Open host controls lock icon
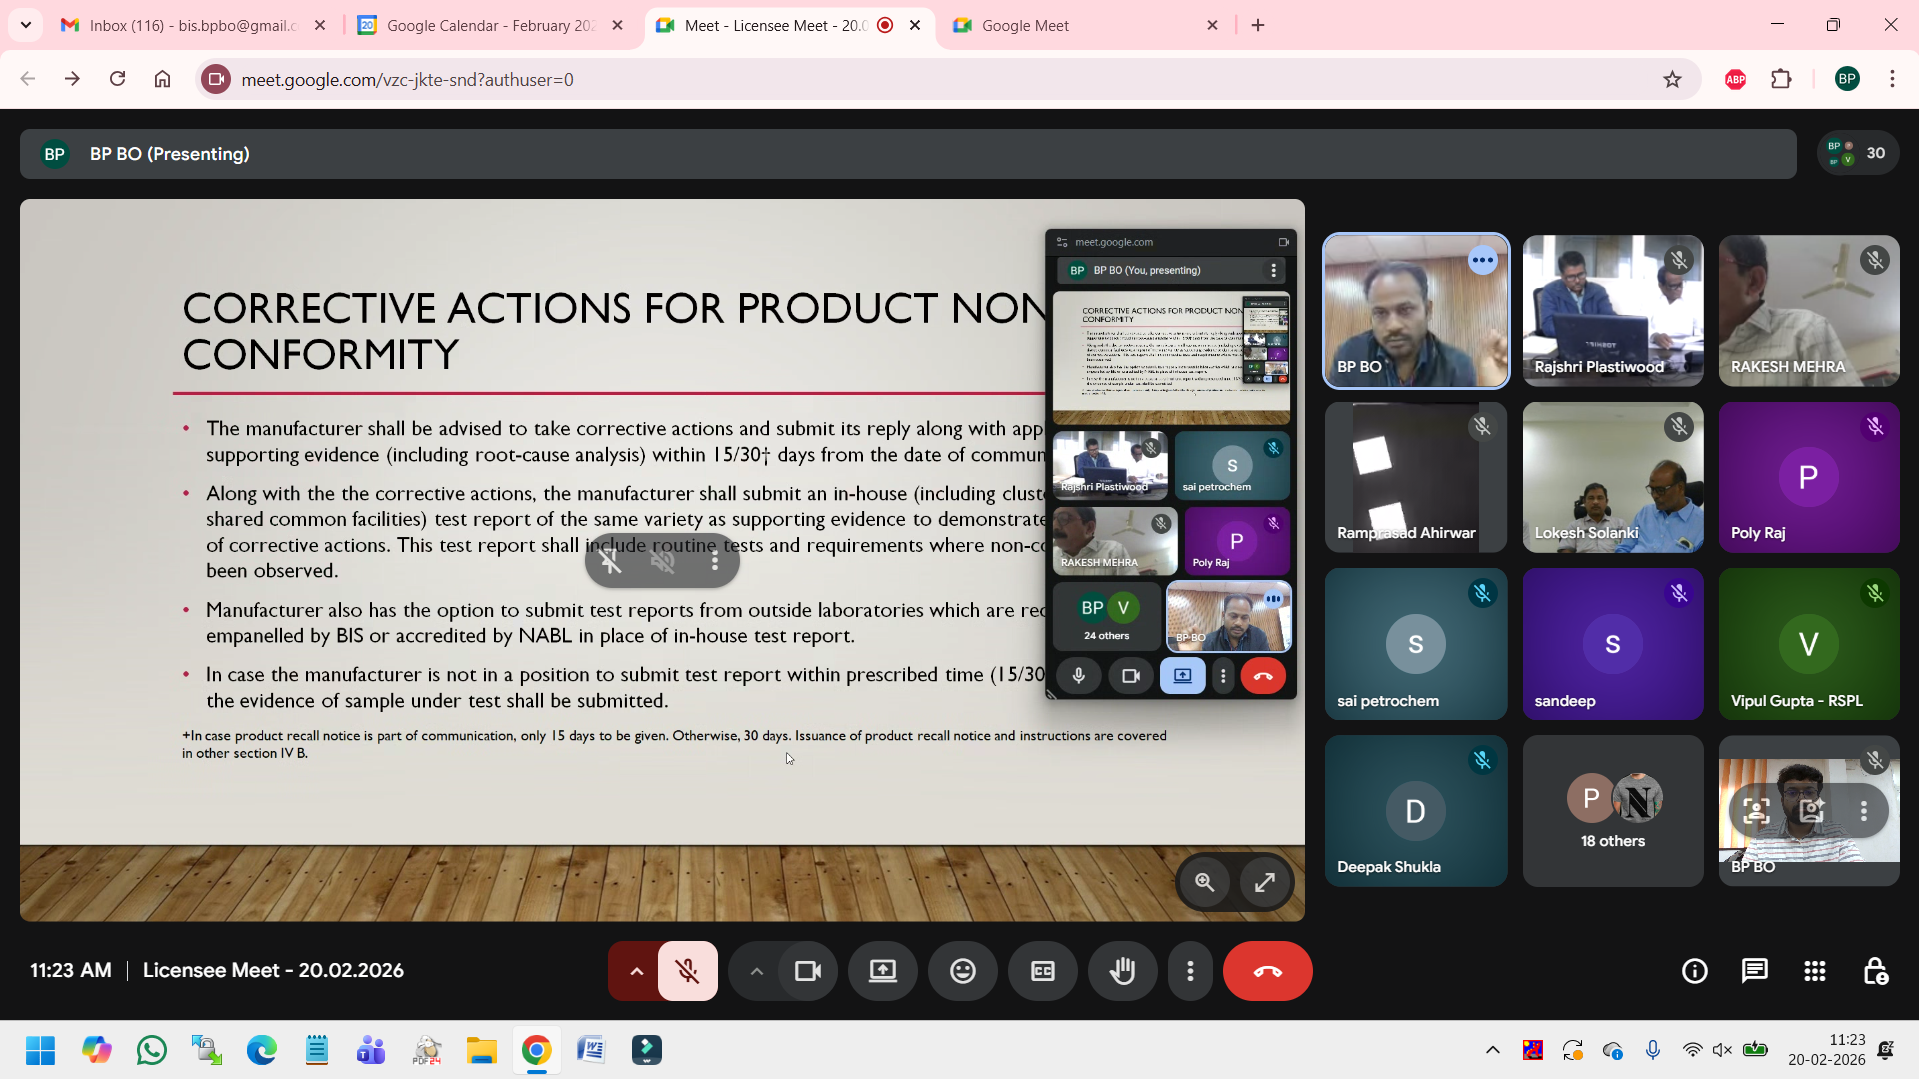This screenshot has height=1079, width=1919. click(x=1875, y=971)
